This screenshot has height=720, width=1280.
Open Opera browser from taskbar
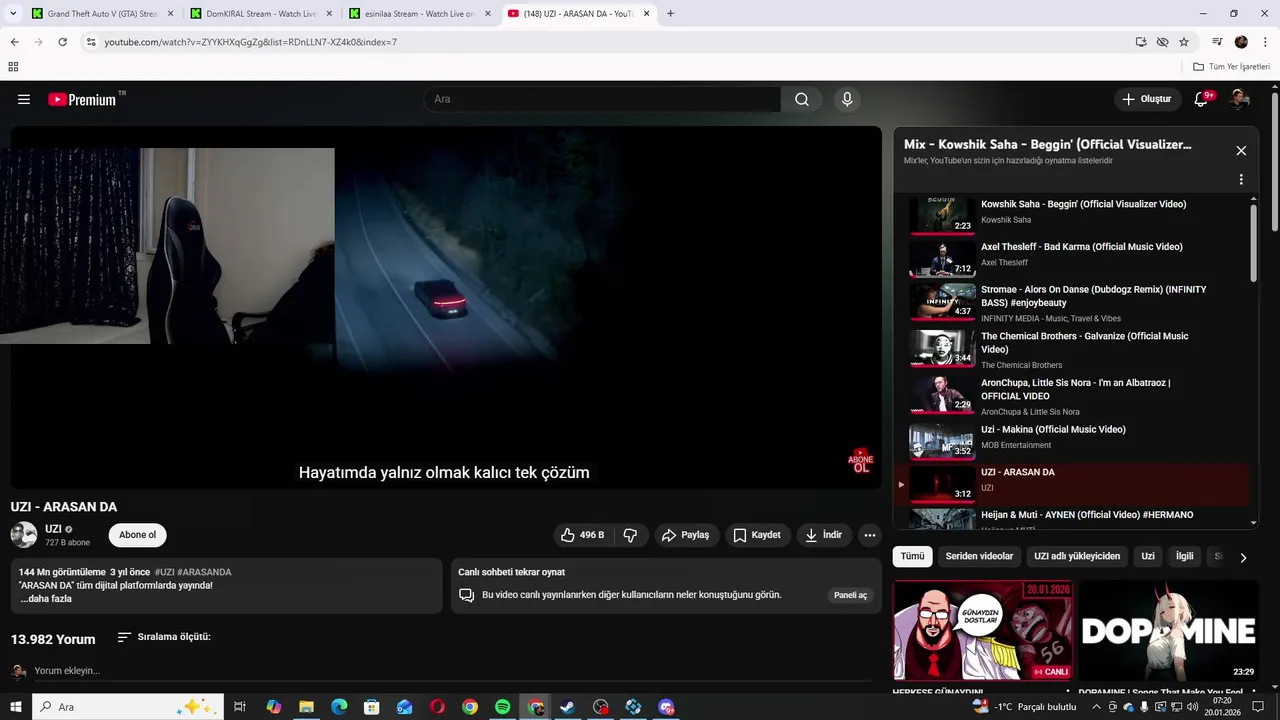click(437, 707)
